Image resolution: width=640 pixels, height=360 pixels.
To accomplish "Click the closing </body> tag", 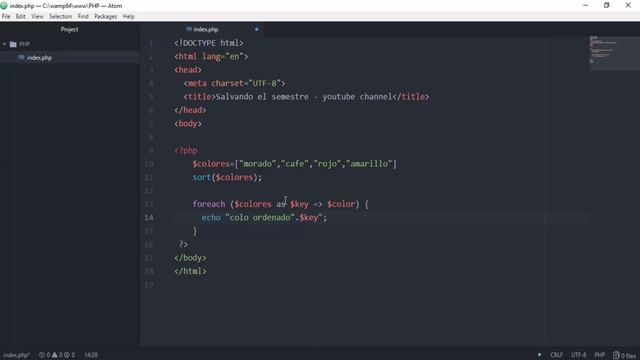I will coord(190,258).
